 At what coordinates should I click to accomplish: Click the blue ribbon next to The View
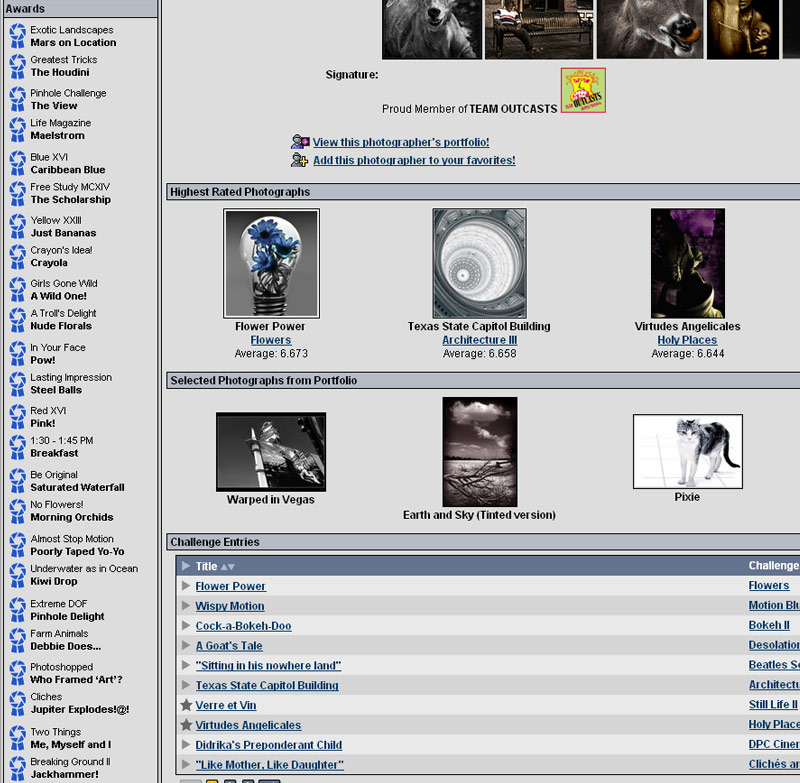coord(17,99)
